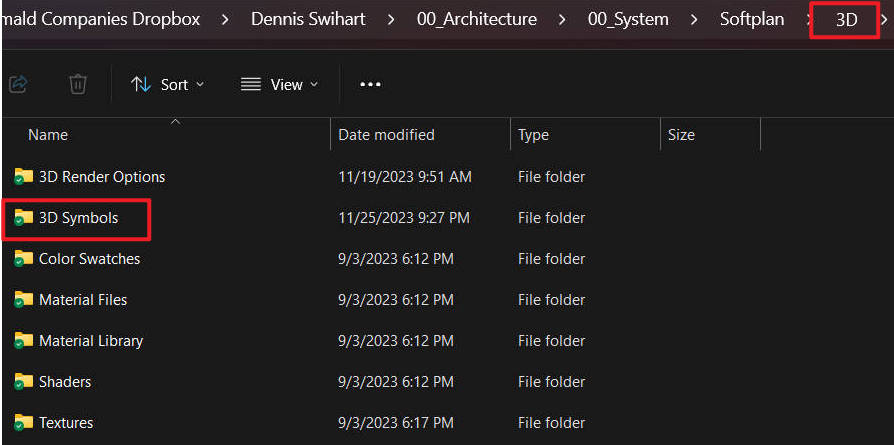Click the Type column header
894x445 pixels.
pos(533,135)
